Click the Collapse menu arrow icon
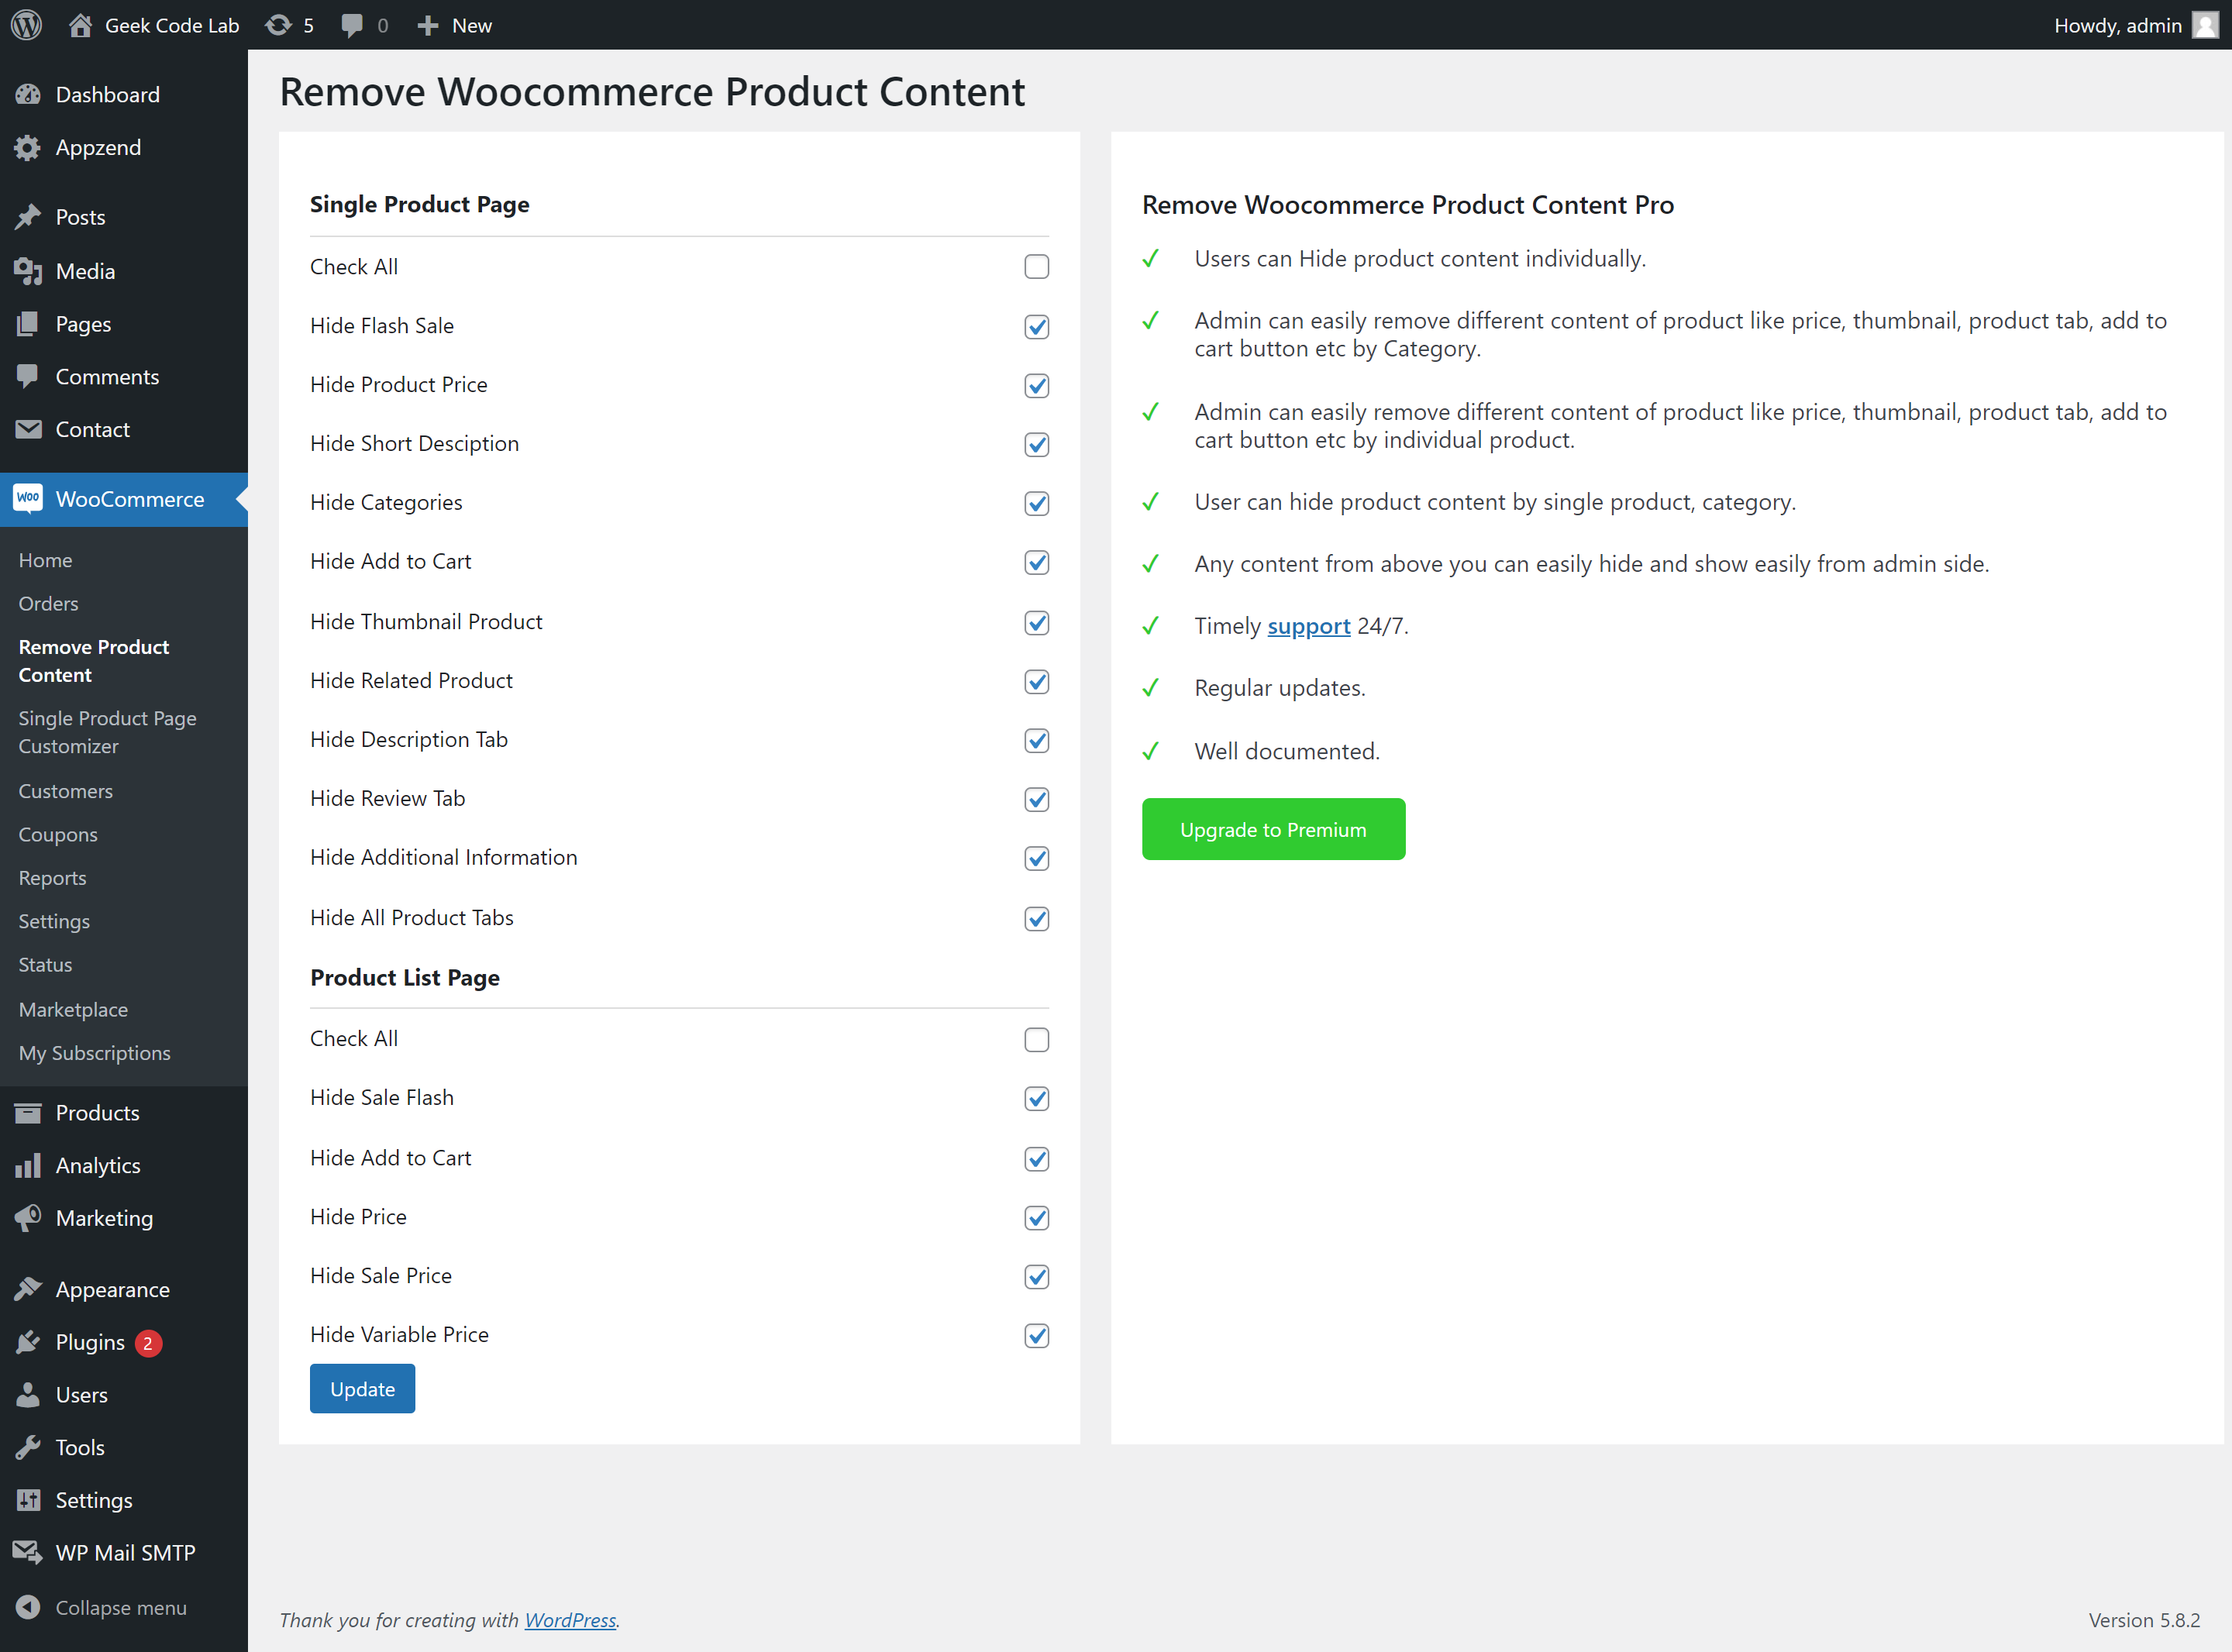Screen dimensions: 2232x1652 click(28, 1608)
